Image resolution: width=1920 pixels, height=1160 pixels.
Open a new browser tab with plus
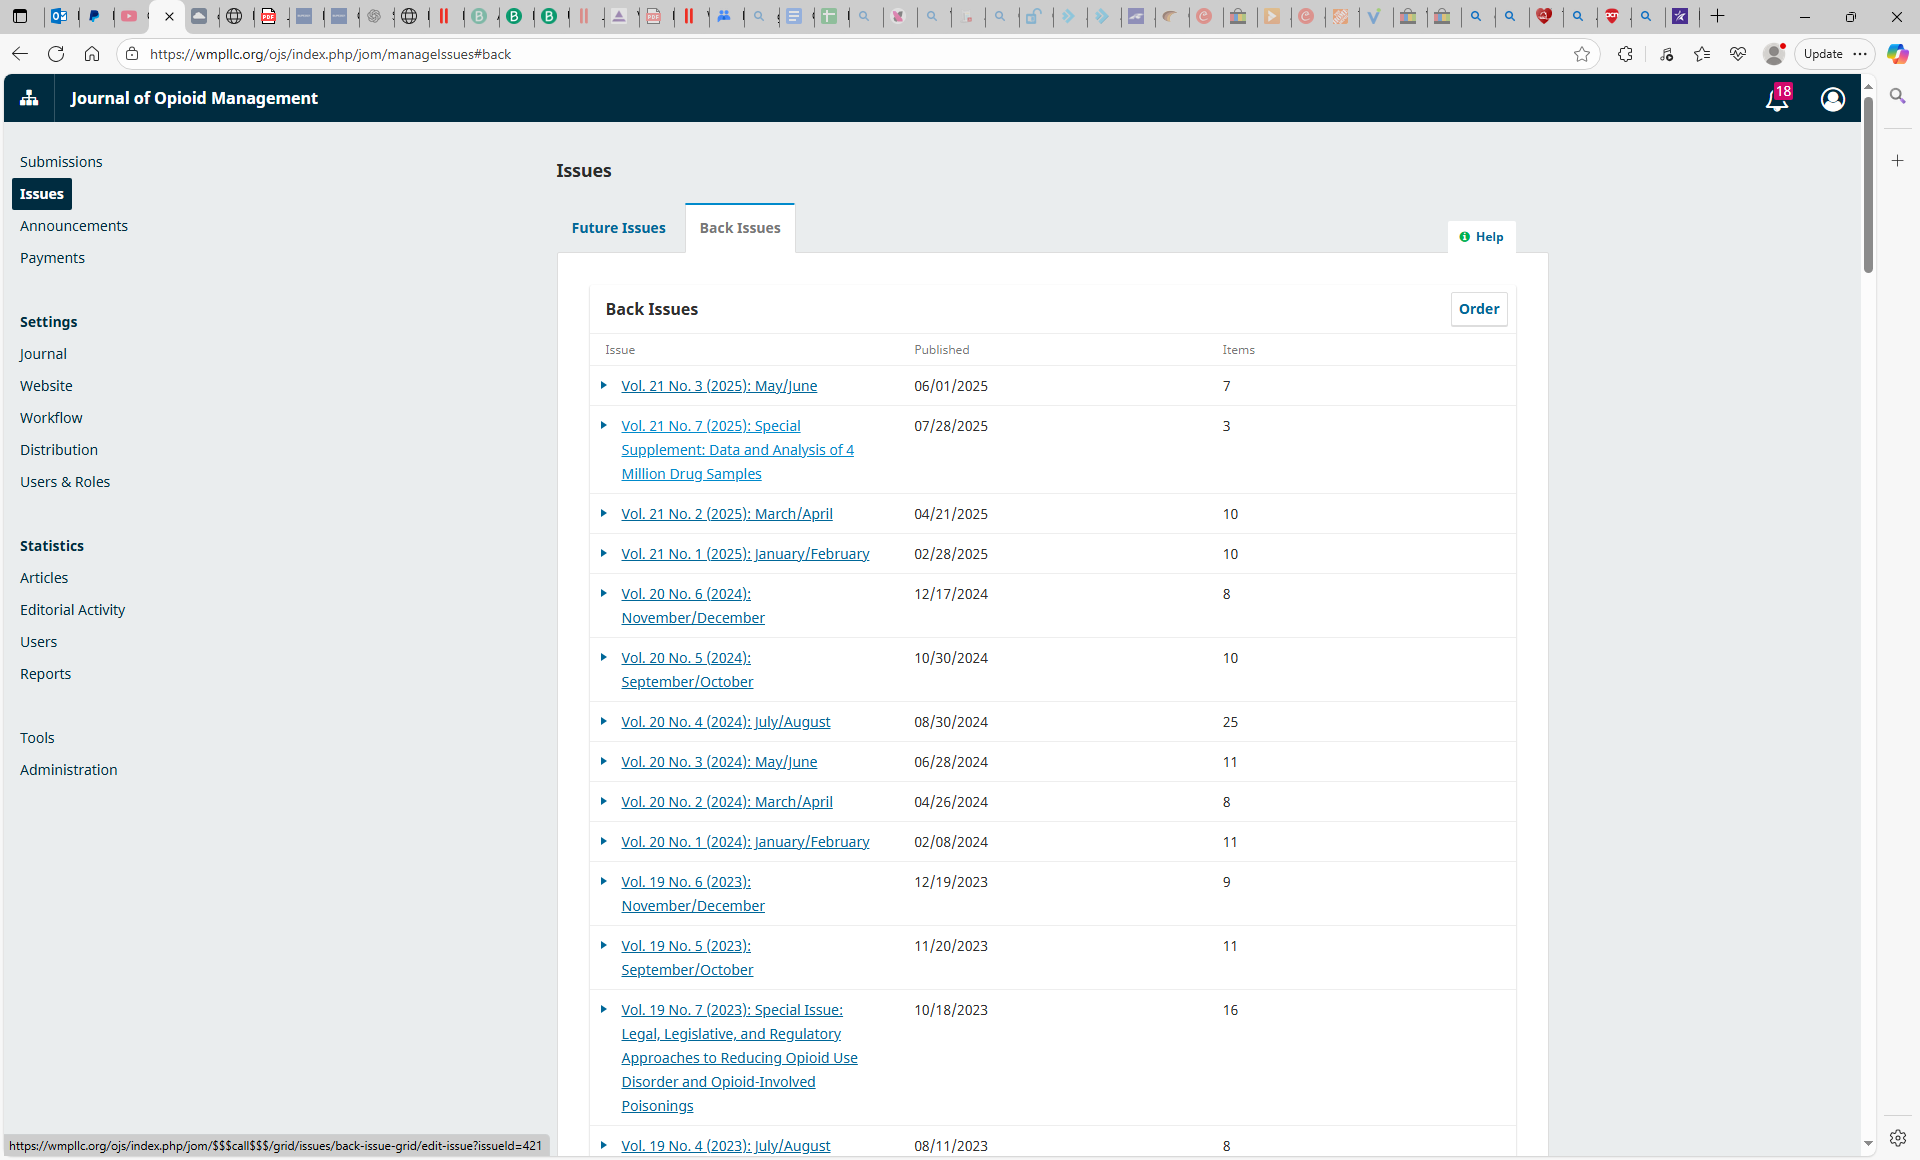(1718, 16)
